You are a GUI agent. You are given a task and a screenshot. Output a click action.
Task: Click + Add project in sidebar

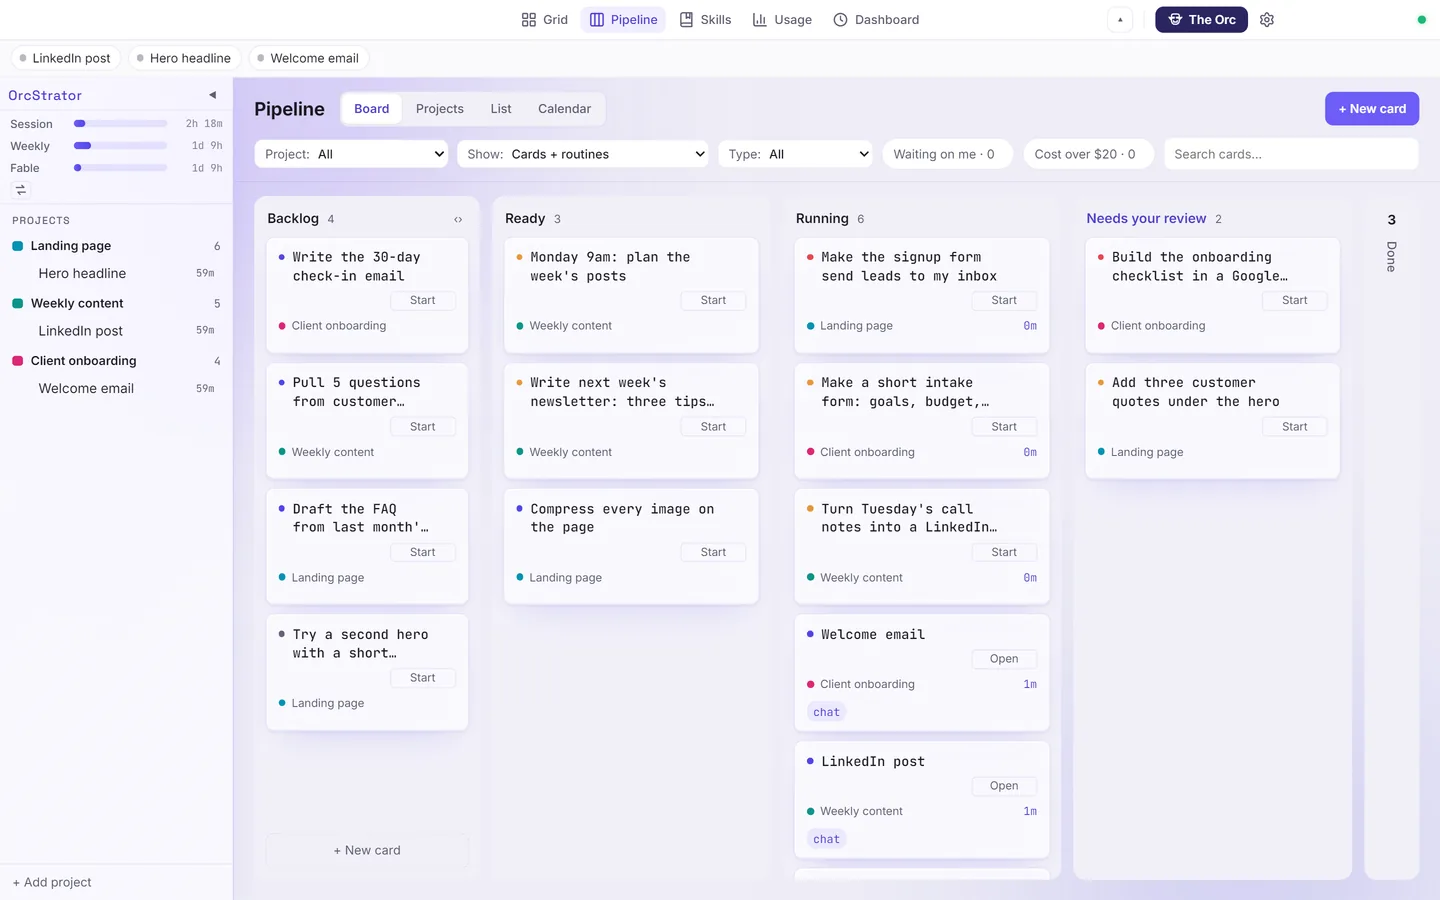(x=52, y=882)
